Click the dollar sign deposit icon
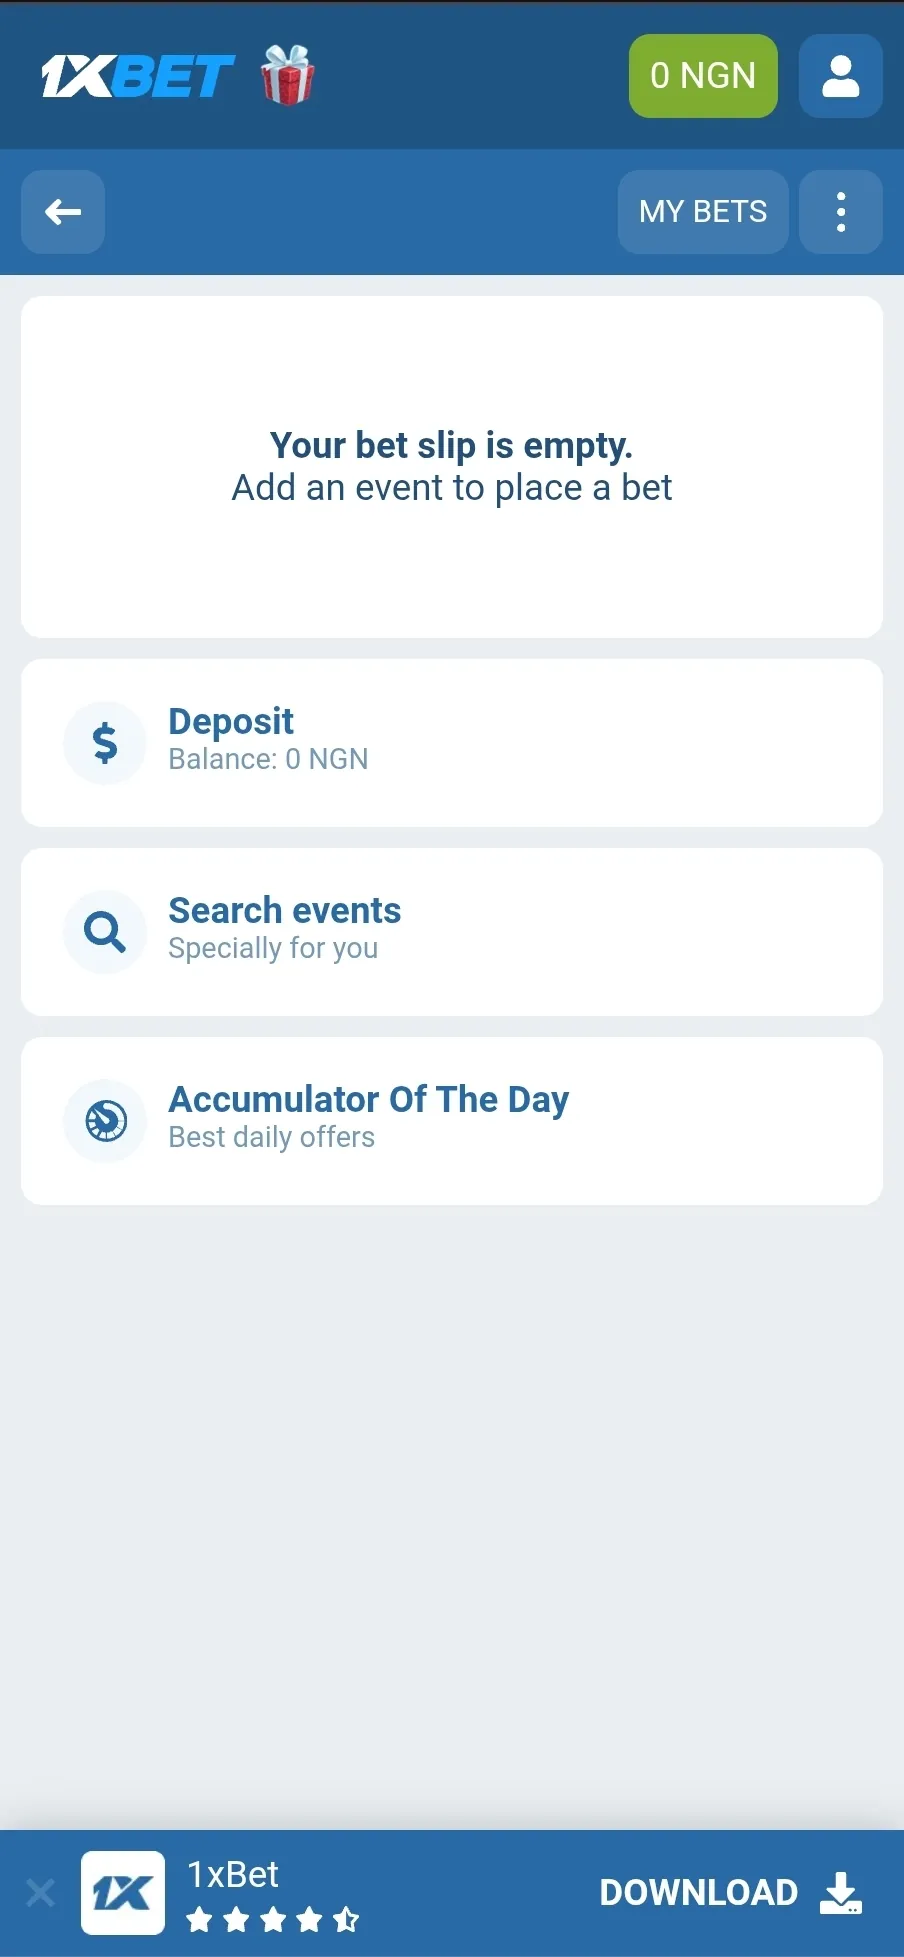This screenshot has height=1957, width=904. coord(105,743)
